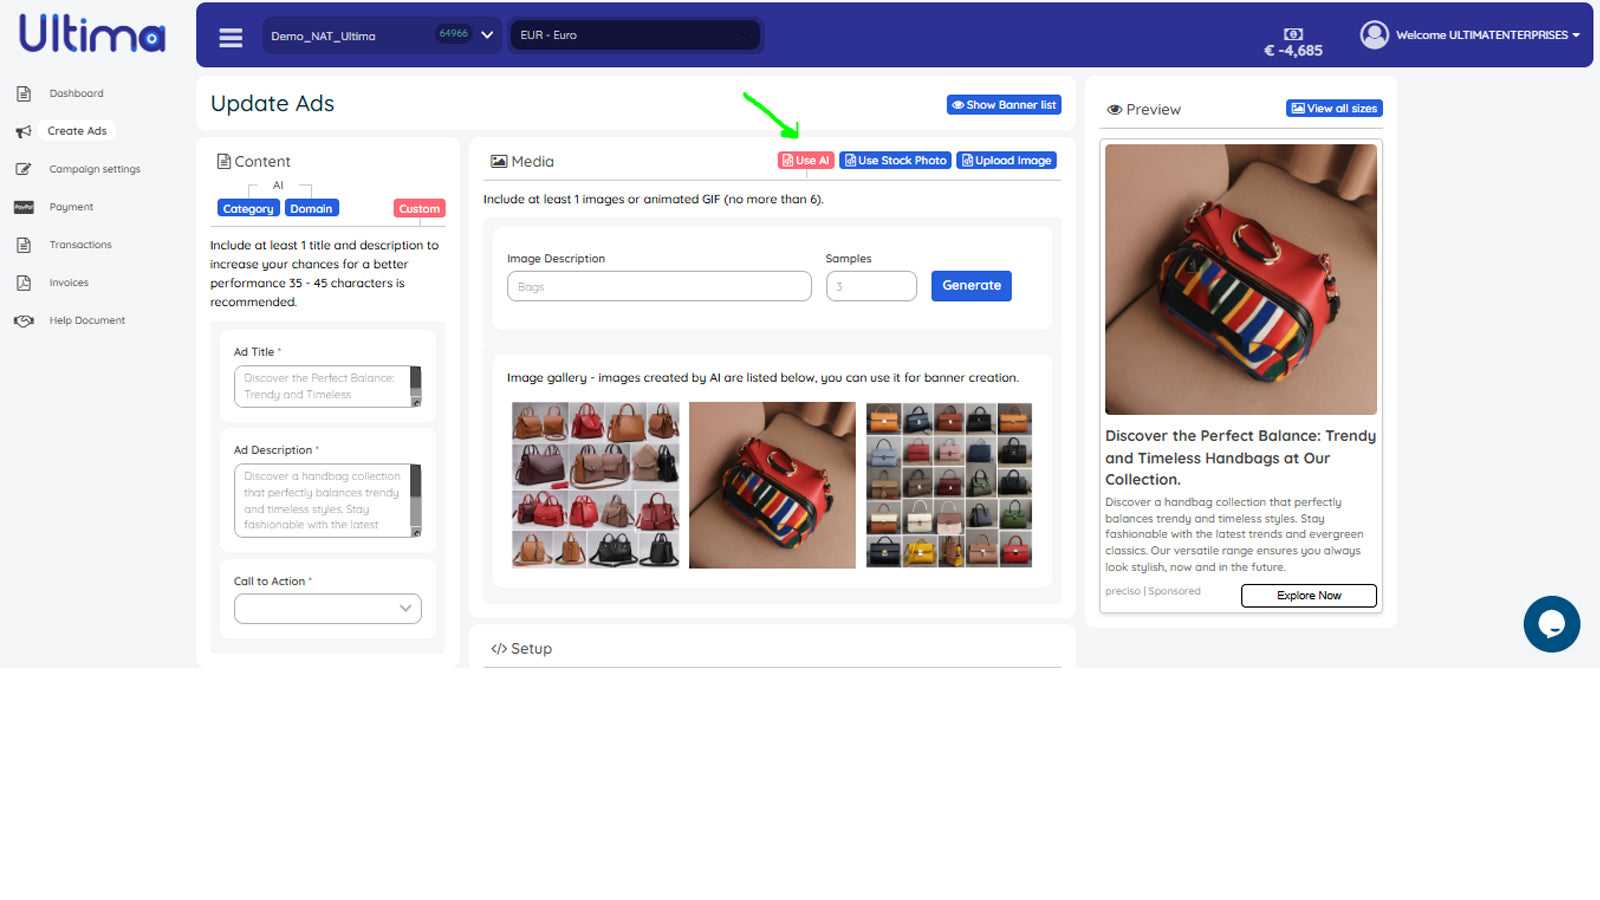Click the Dashboard sidebar icon

click(x=24, y=94)
